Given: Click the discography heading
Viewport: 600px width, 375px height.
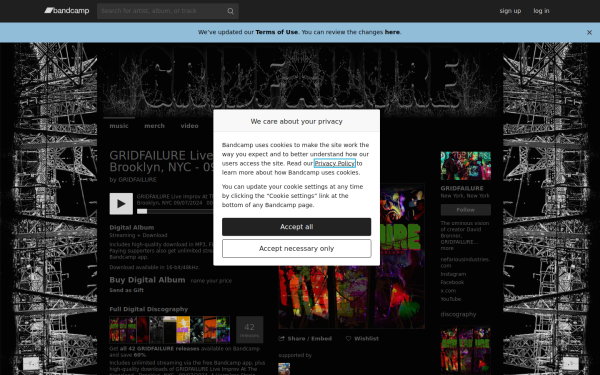Looking at the screenshot, I should [x=458, y=315].
